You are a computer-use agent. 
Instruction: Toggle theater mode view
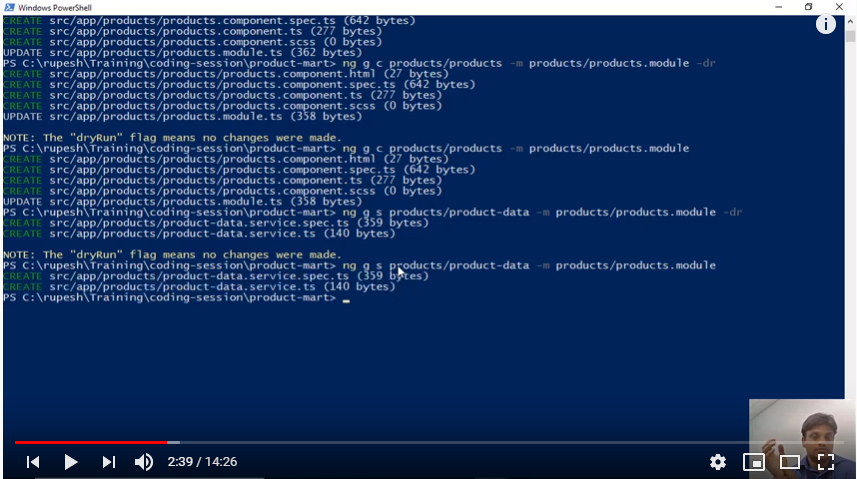[x=790, y=462]
